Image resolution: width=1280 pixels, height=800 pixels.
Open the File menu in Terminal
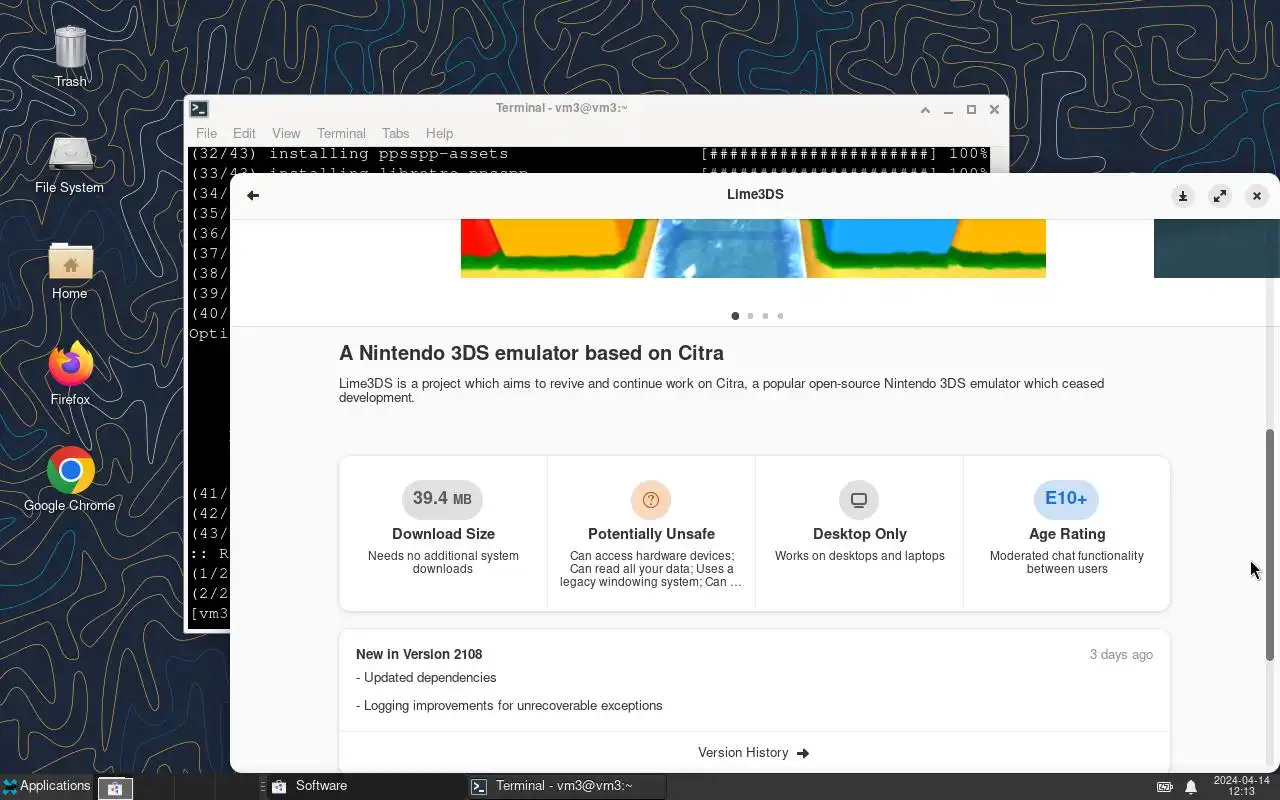206,133
